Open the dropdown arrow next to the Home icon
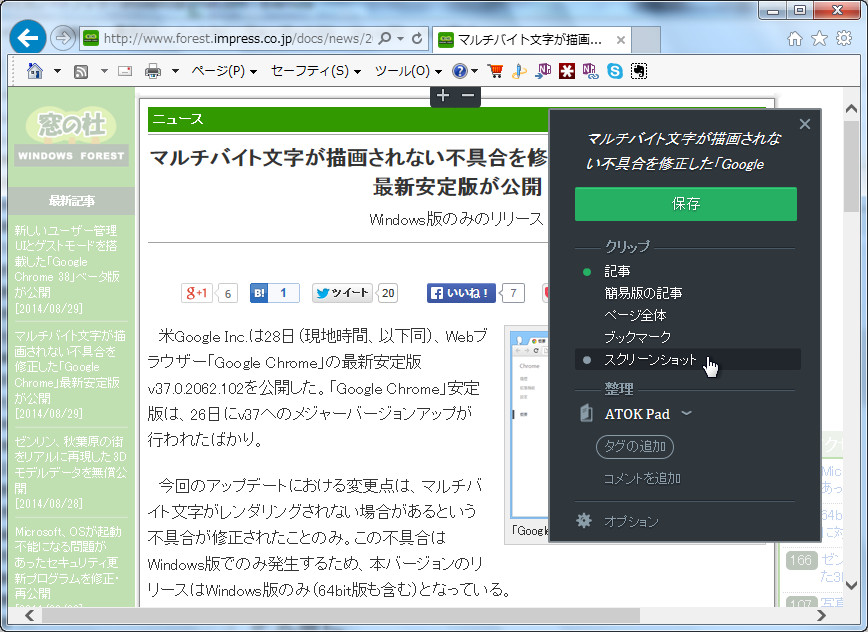 [57, 71]
